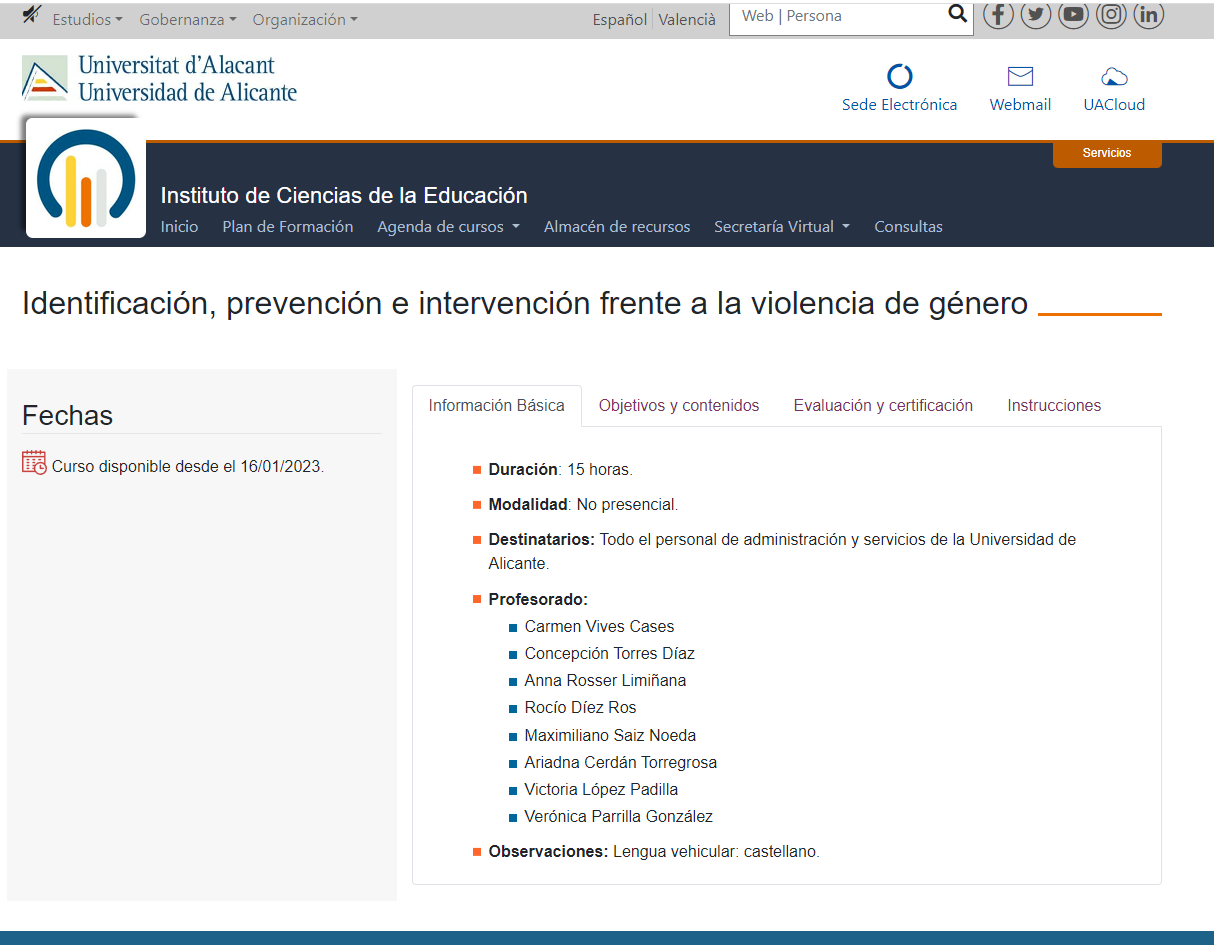Open UACloud cloud icon
The image size is (1214, 945).
(1114, 77)
